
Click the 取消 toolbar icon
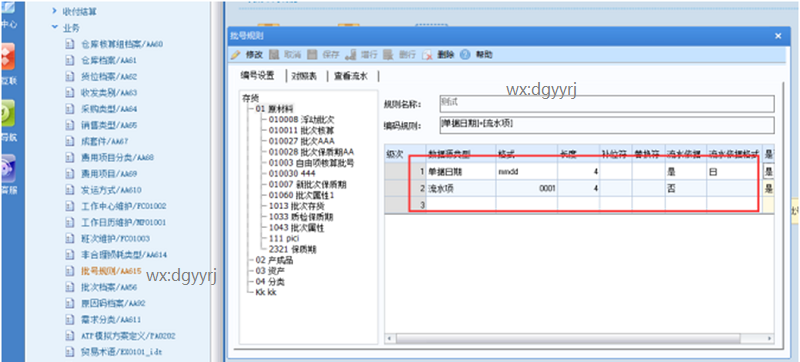pyautogui.click(x=273, y=55)
